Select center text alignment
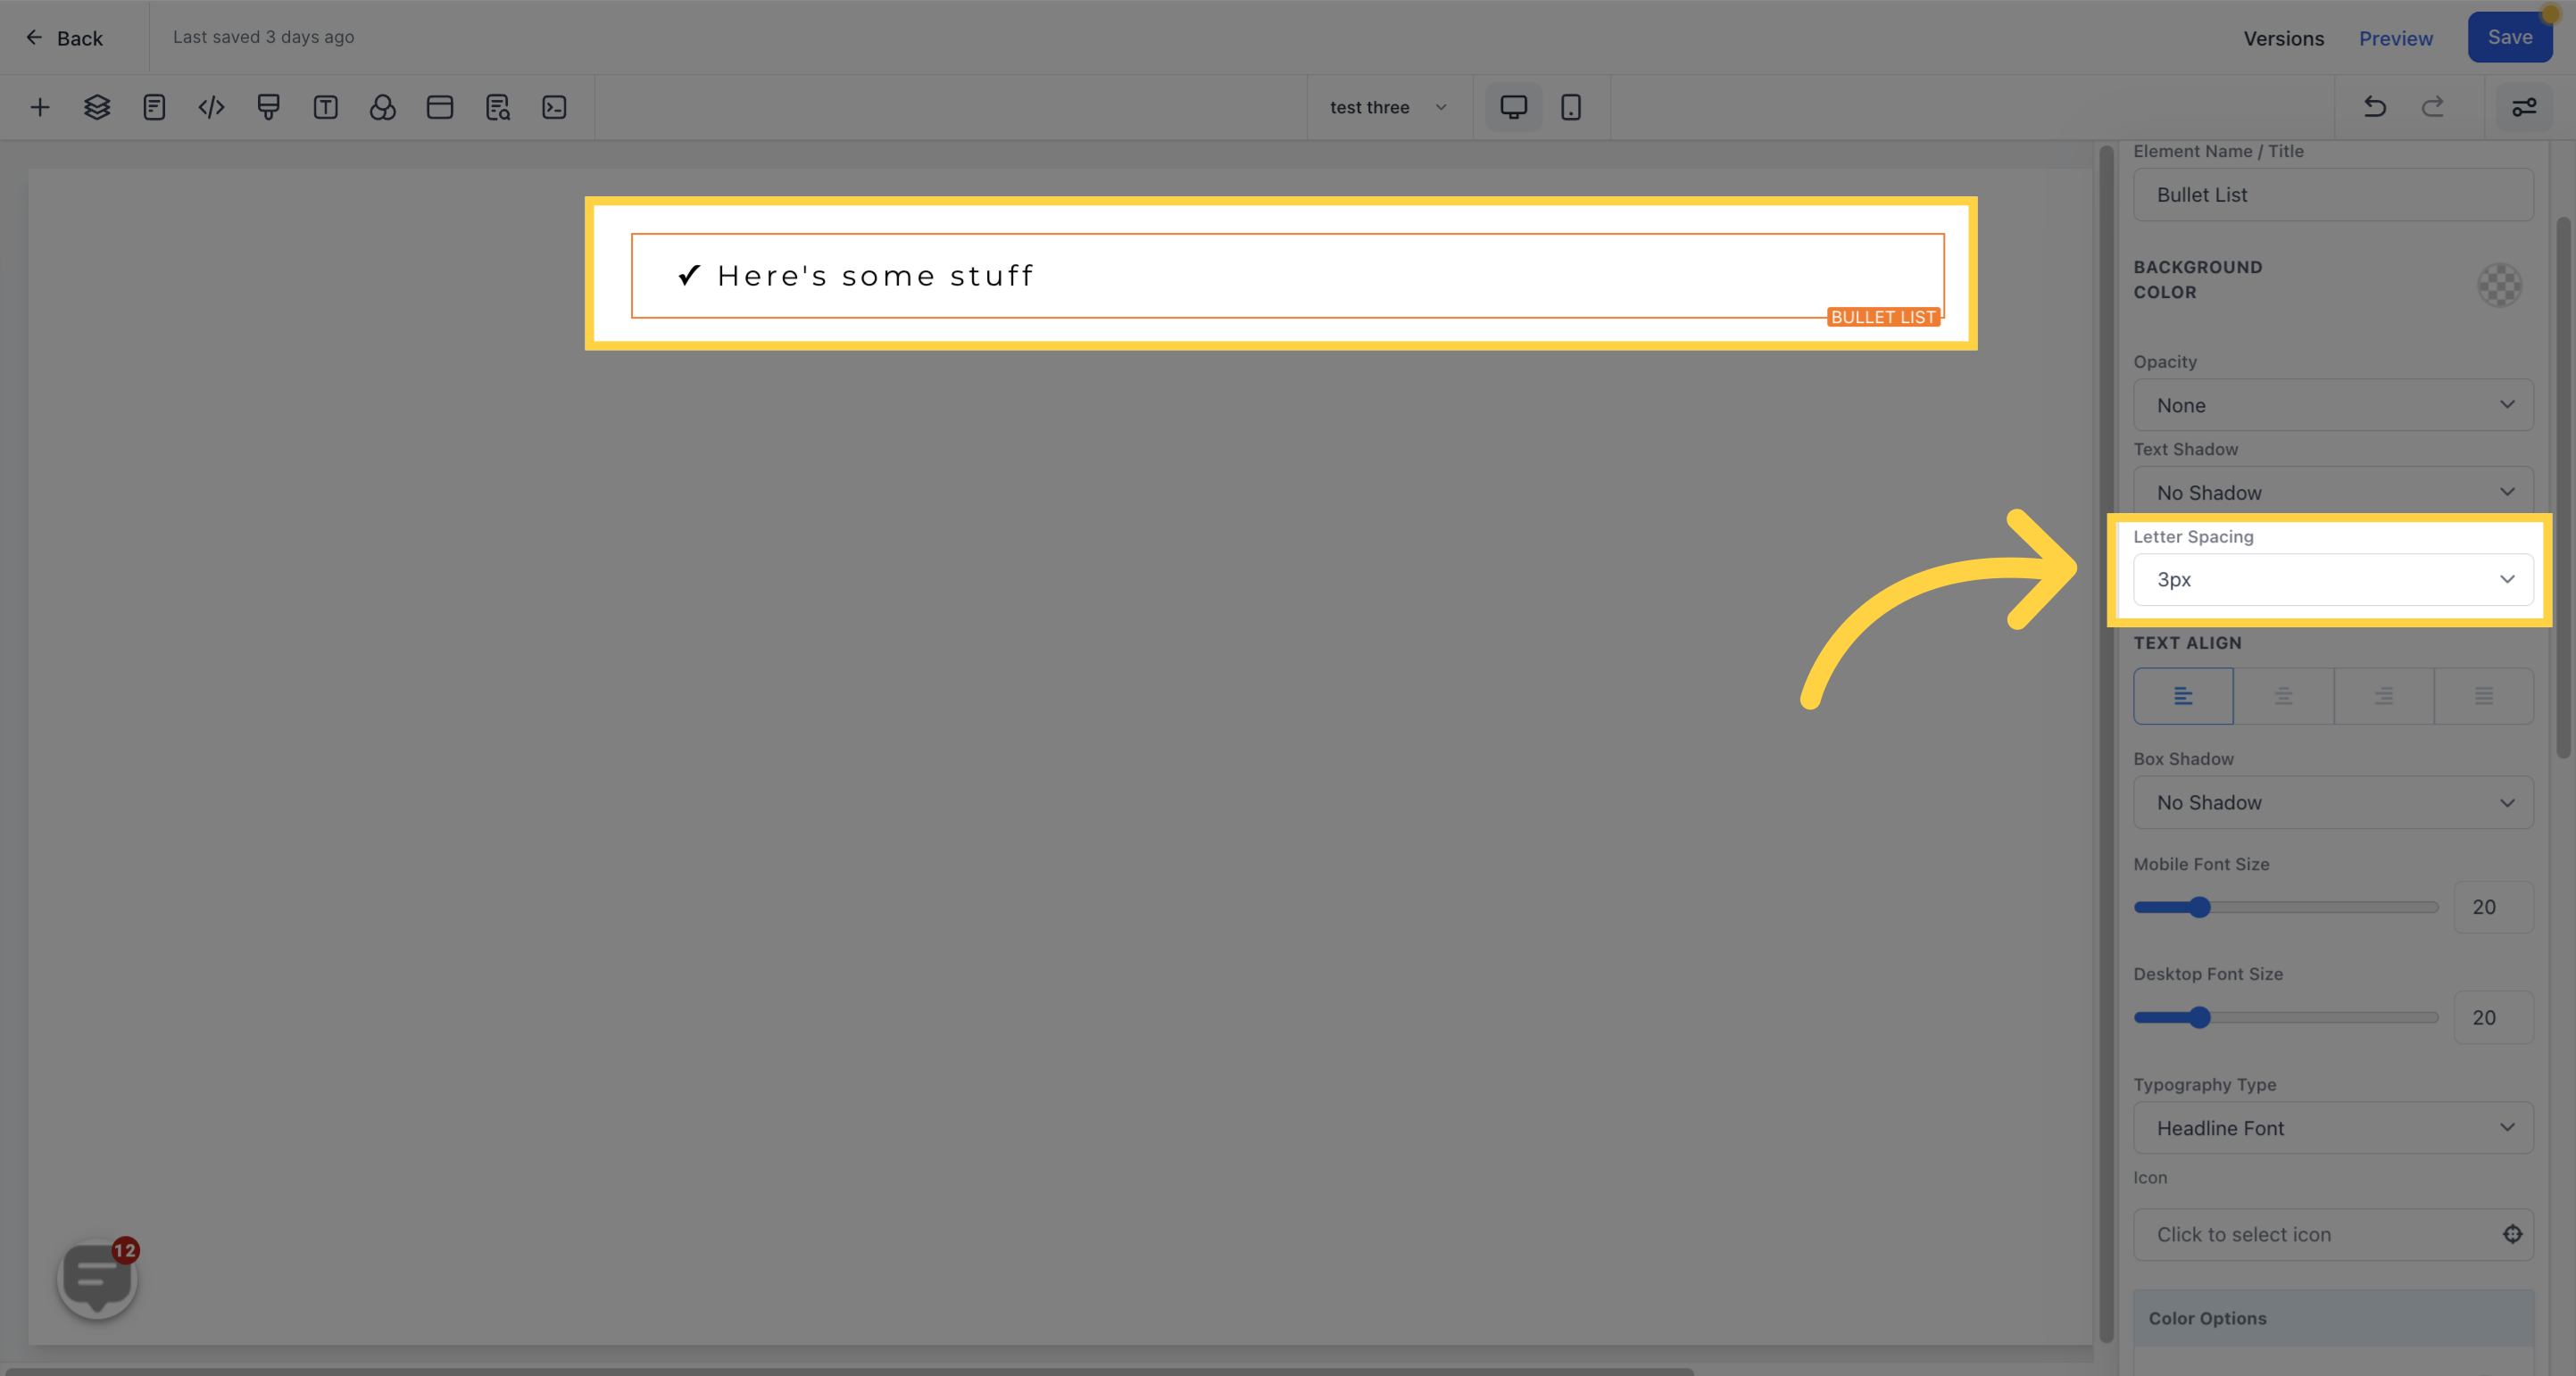Screen dimensions: 2576x1376 [2283, 696]
